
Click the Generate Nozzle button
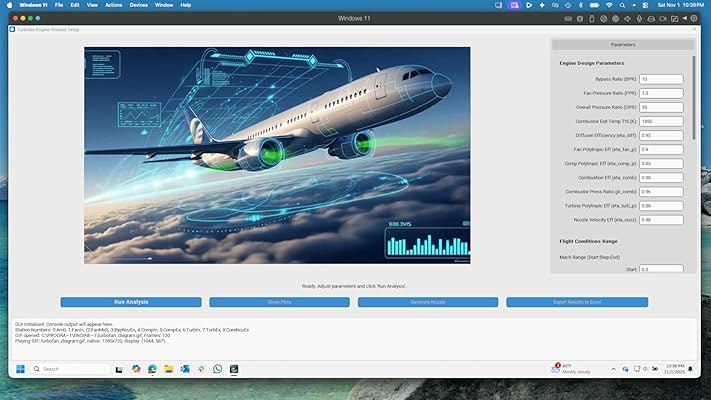(427, 302)
